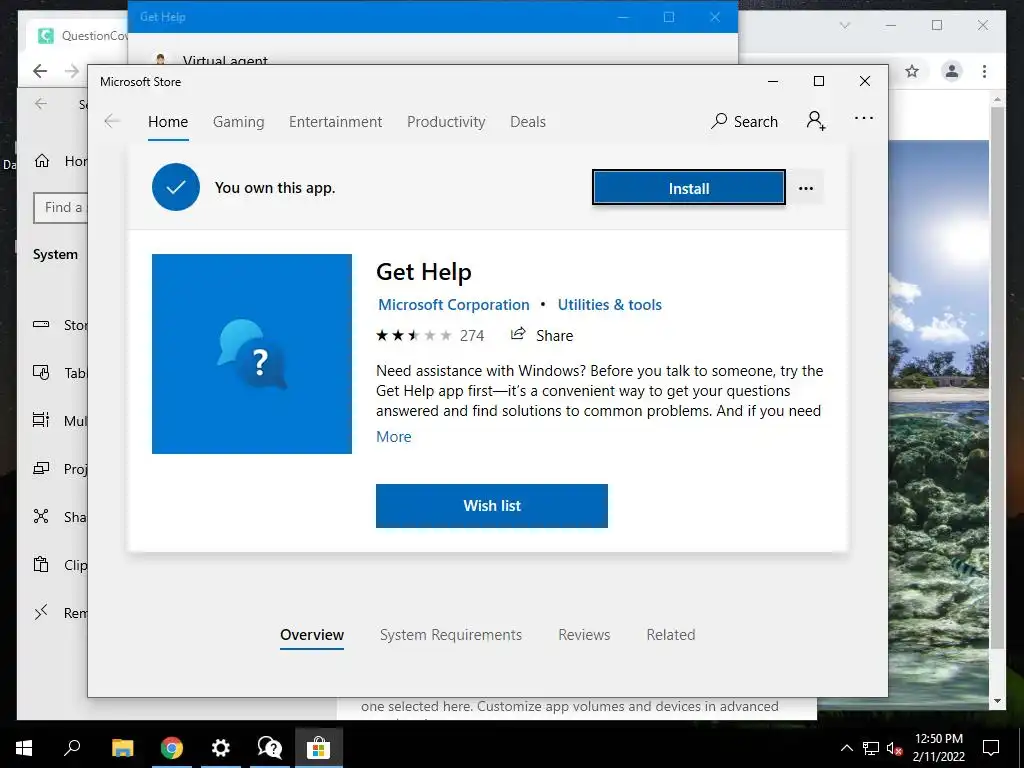
Task: Click the sign-in account icon in Store
Action: (x=816, y=121)
